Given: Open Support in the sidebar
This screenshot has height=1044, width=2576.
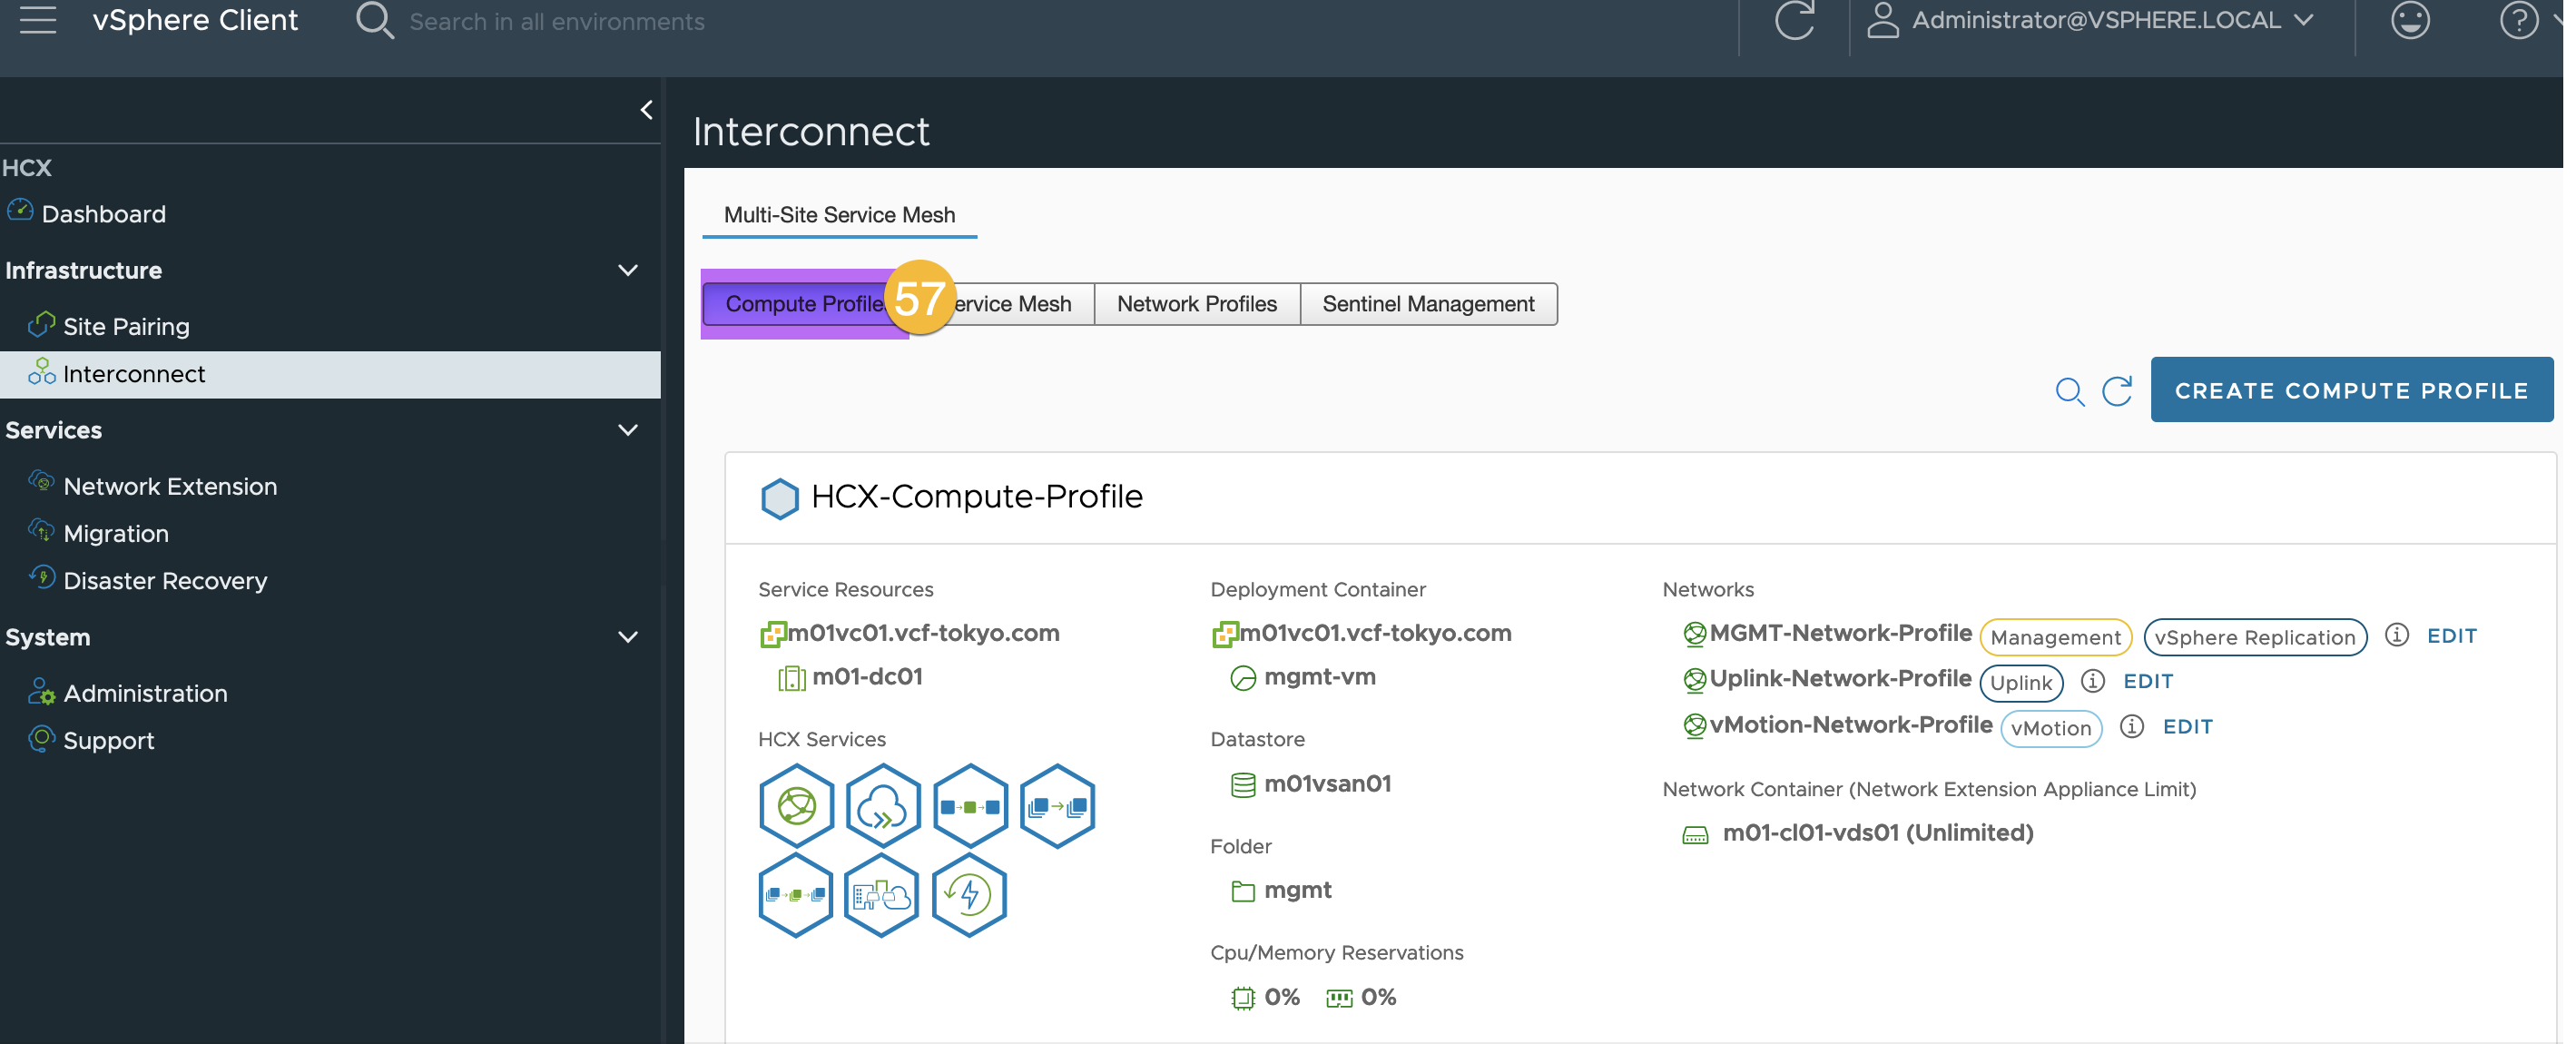Looking at the screenshot, I should pyautogui.click(x=108, y=740).
